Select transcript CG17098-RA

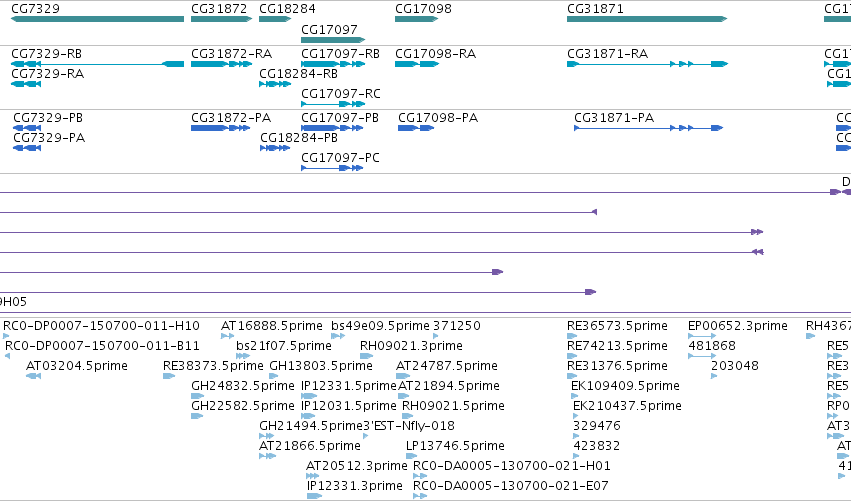[417, 64]
